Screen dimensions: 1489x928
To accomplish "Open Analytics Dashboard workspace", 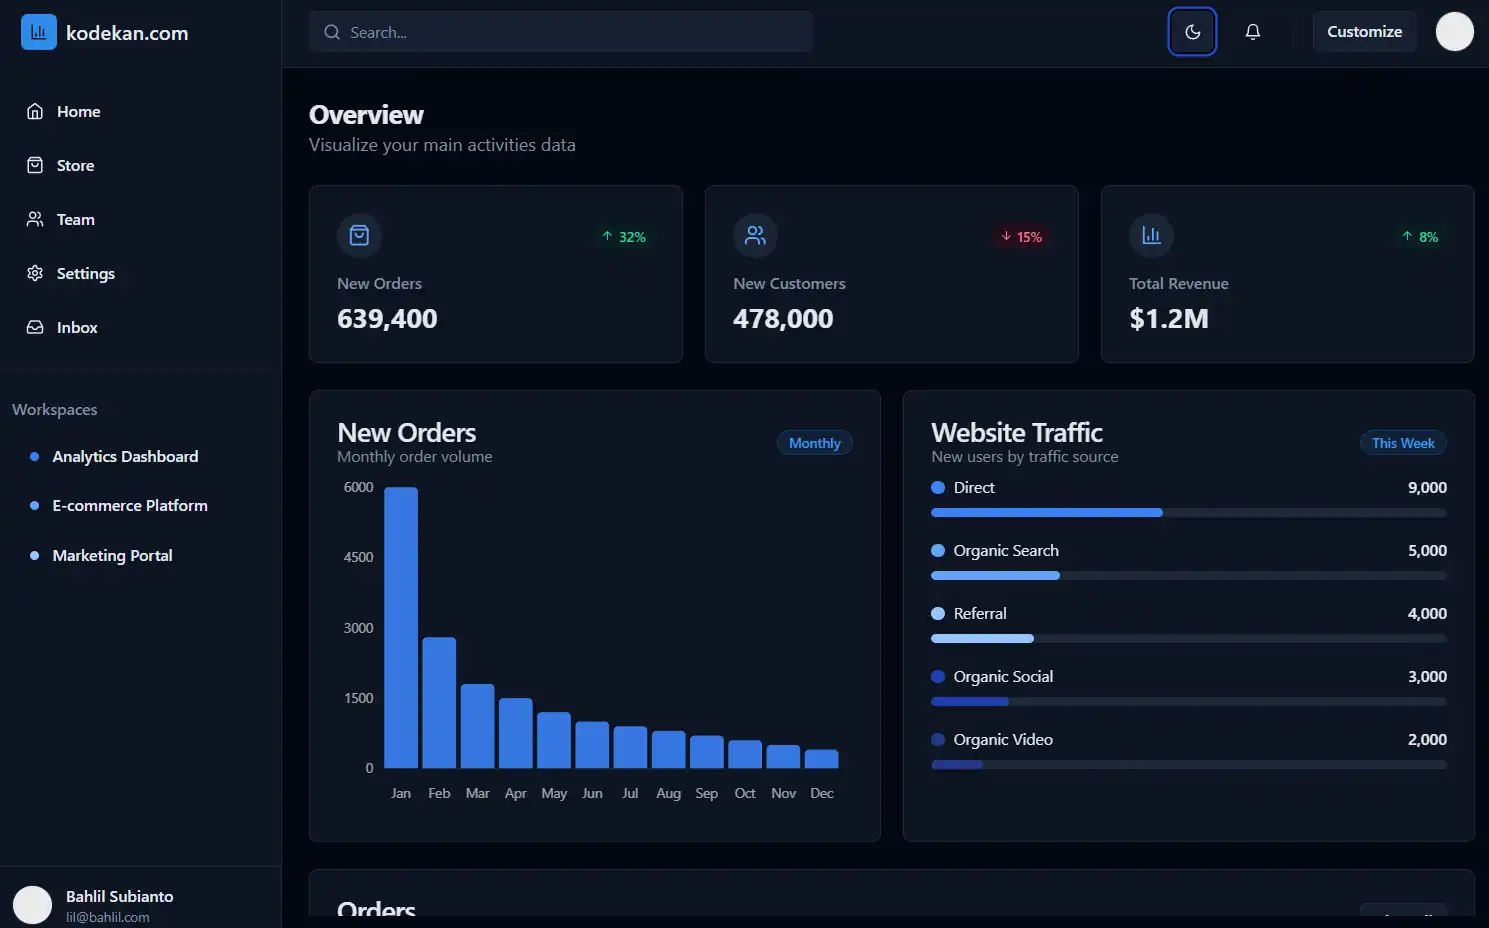I will pyautogui.click(x=125, y=457).
